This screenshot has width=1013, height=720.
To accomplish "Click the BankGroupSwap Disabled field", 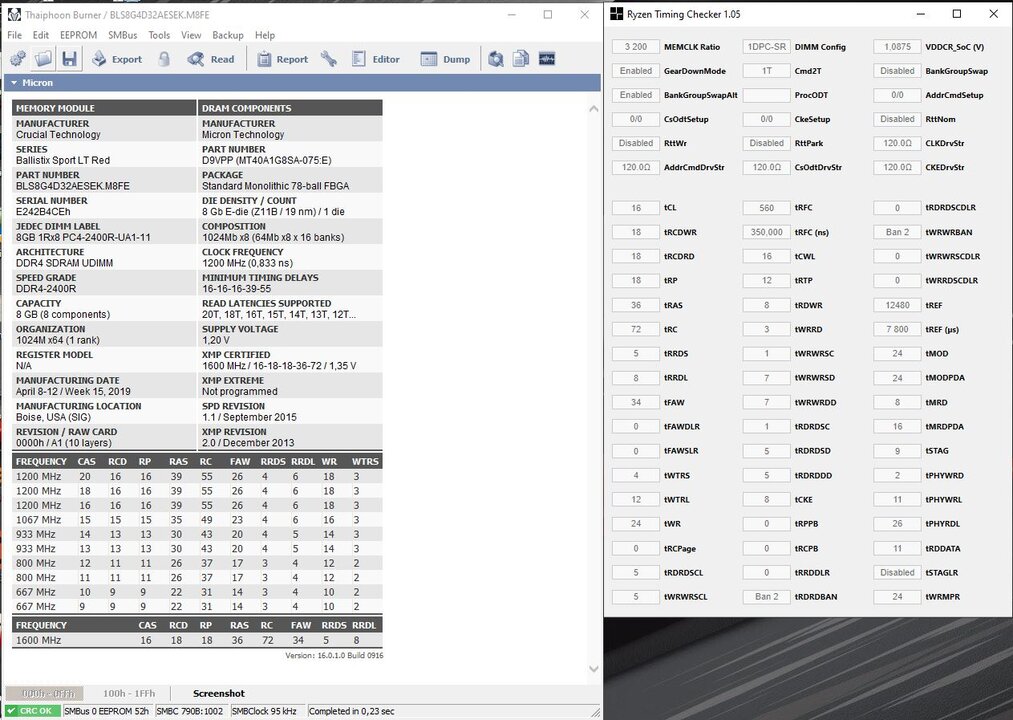I will (x=897, y=70).
